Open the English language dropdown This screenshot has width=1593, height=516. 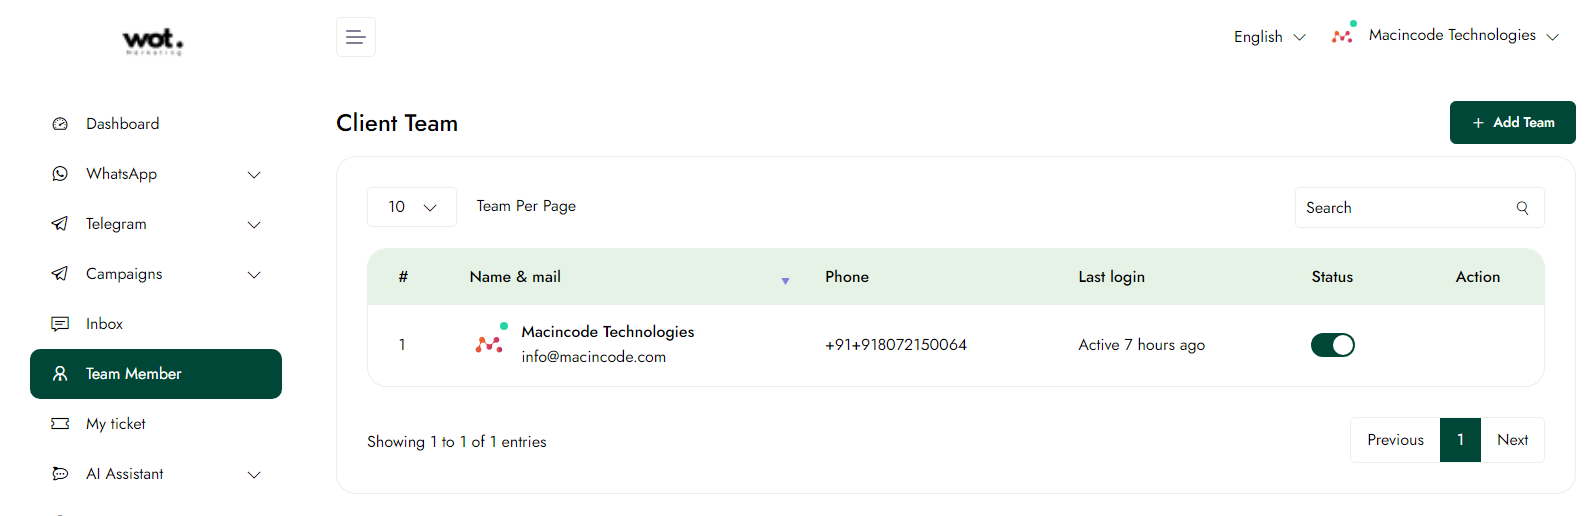(x=1269, y=37)
